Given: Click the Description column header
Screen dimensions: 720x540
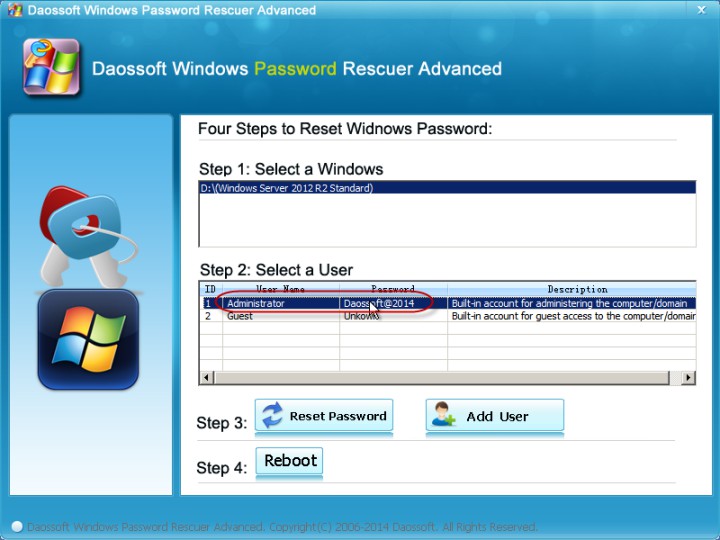Looking at the screenshot, I should click(x=572, y=289).
